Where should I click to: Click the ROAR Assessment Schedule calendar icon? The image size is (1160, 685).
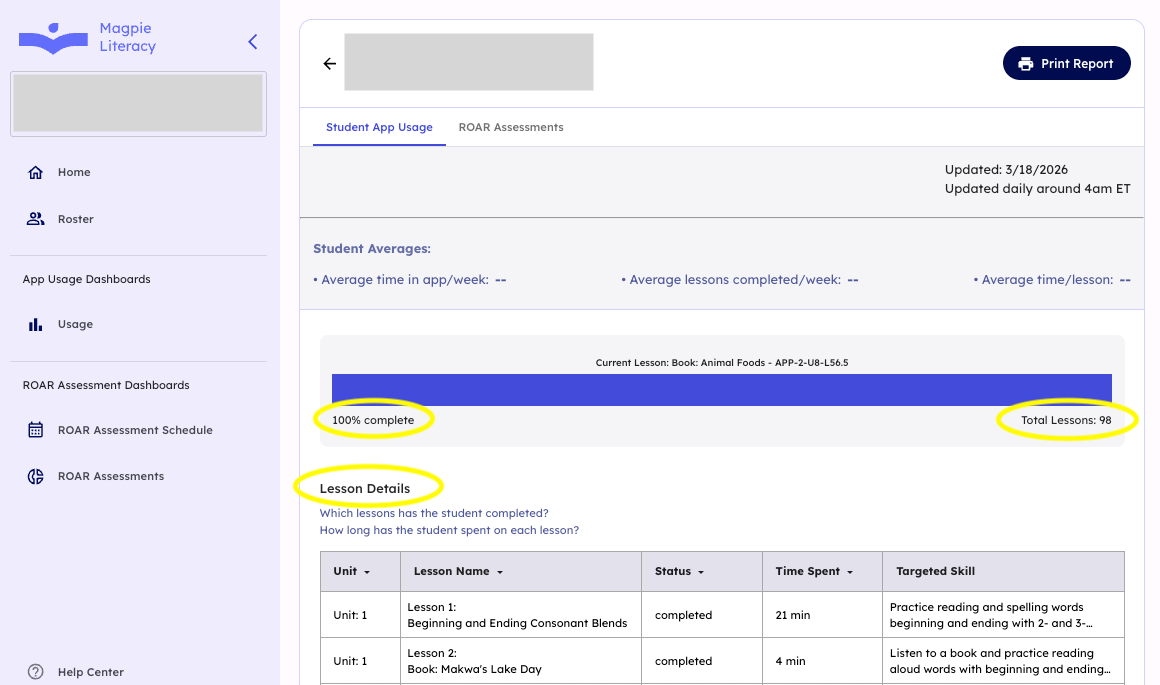(36, 430)
